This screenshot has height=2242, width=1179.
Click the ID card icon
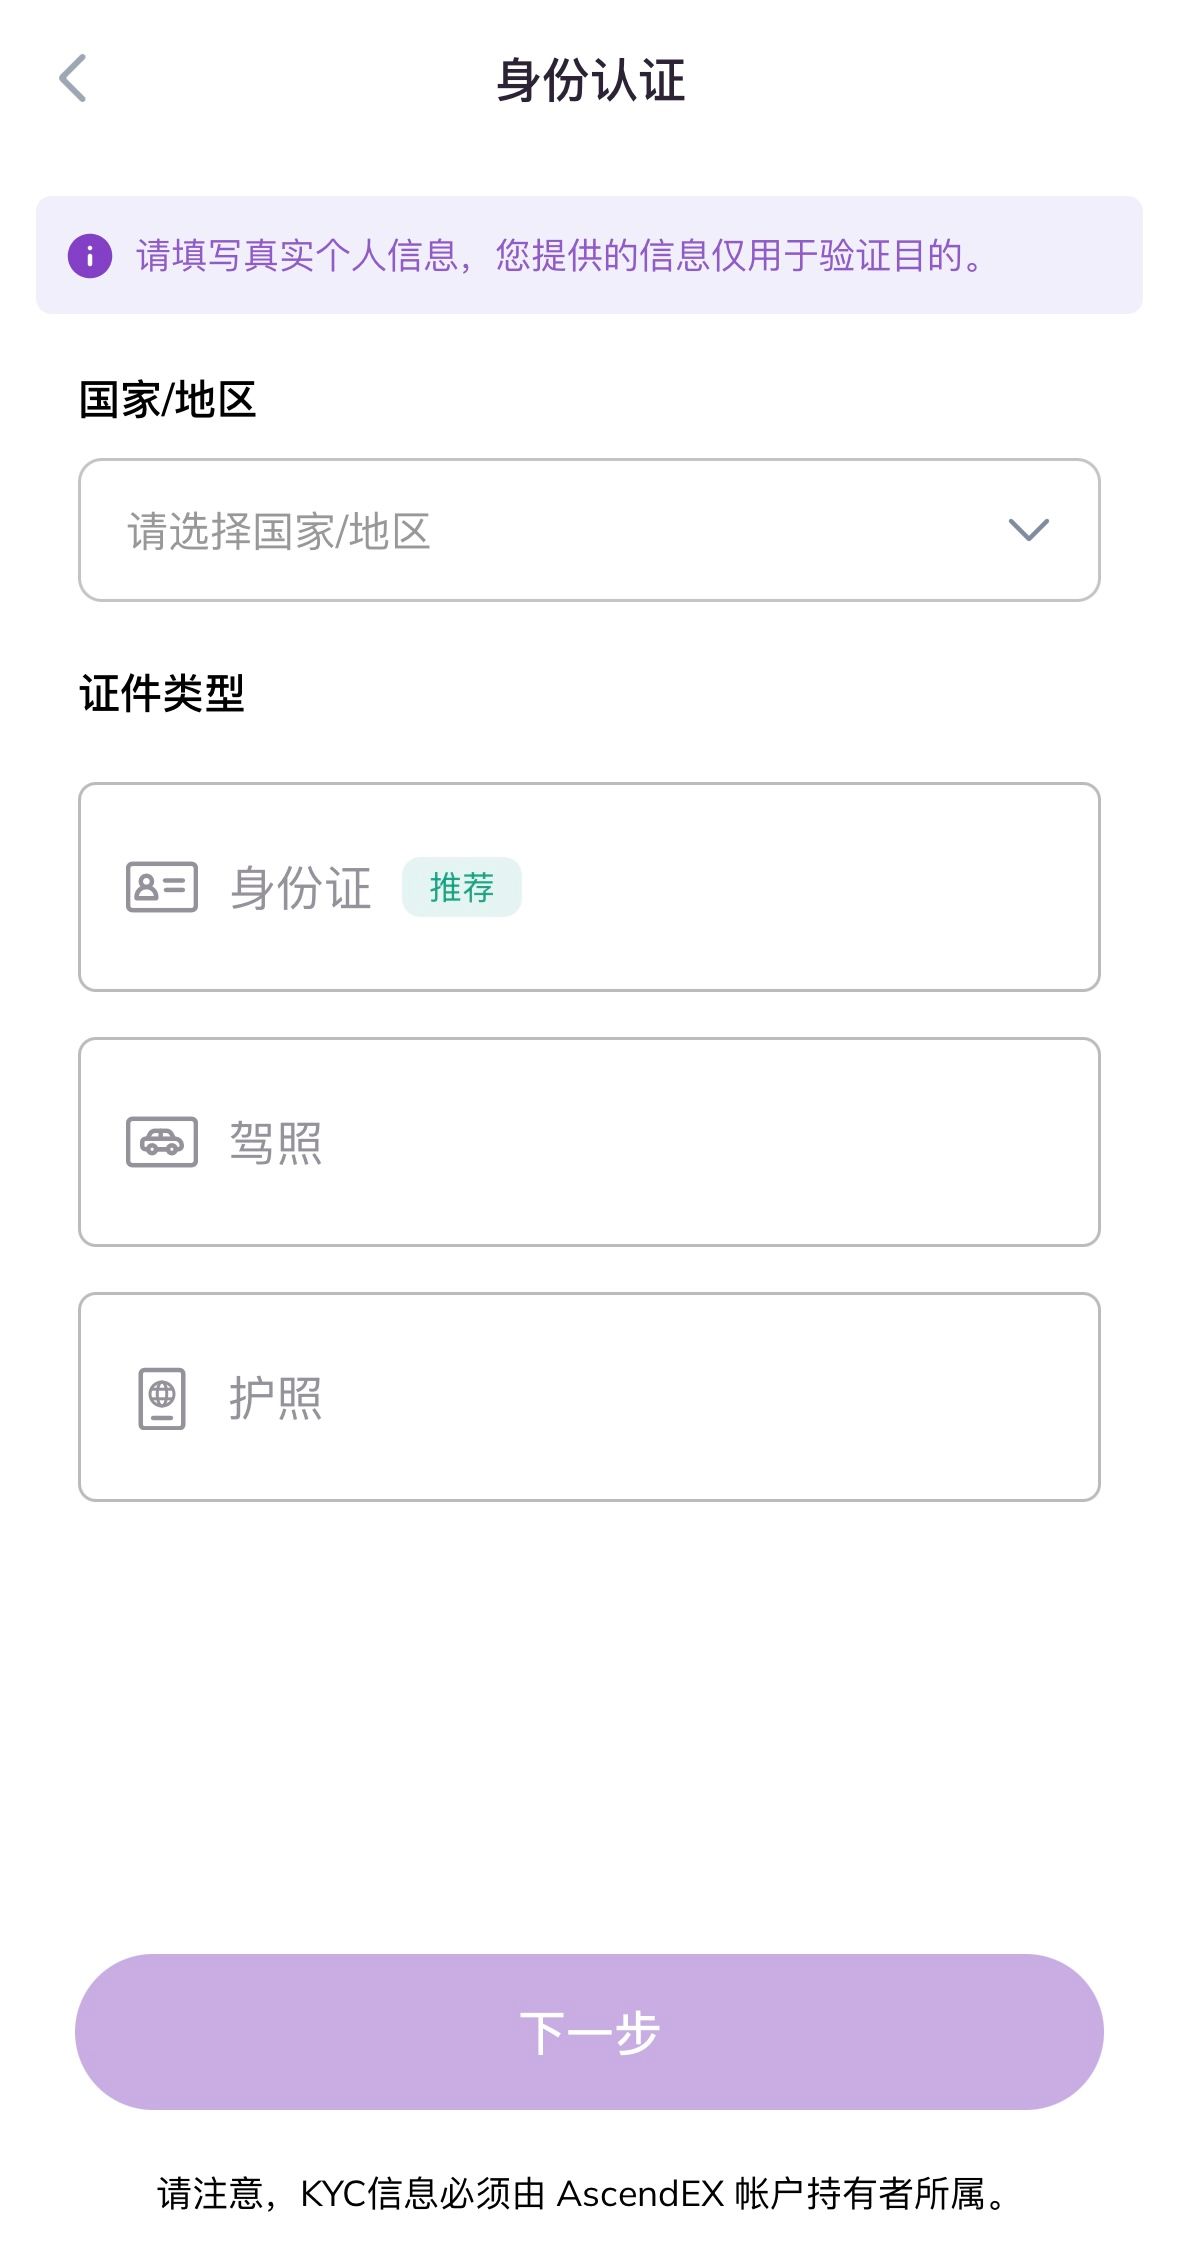click(161, 887)
